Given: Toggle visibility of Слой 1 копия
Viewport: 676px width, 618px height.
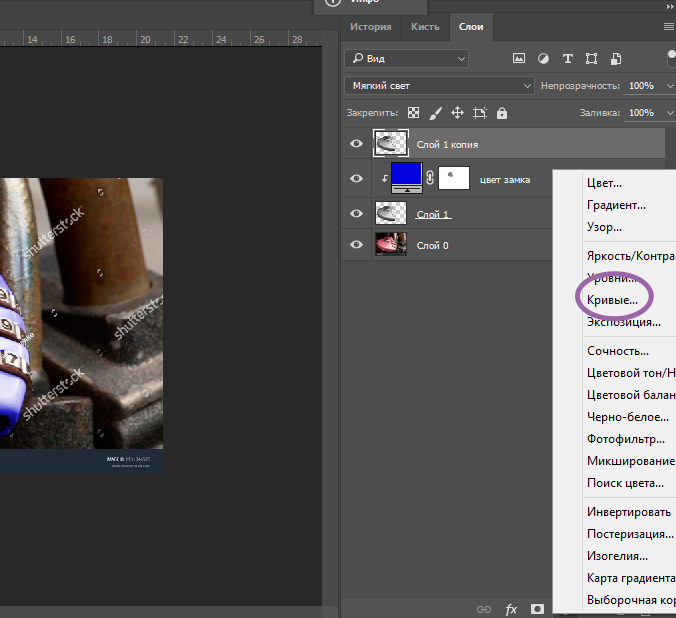Looking at the screenshot, I should [x=356, y=144].
